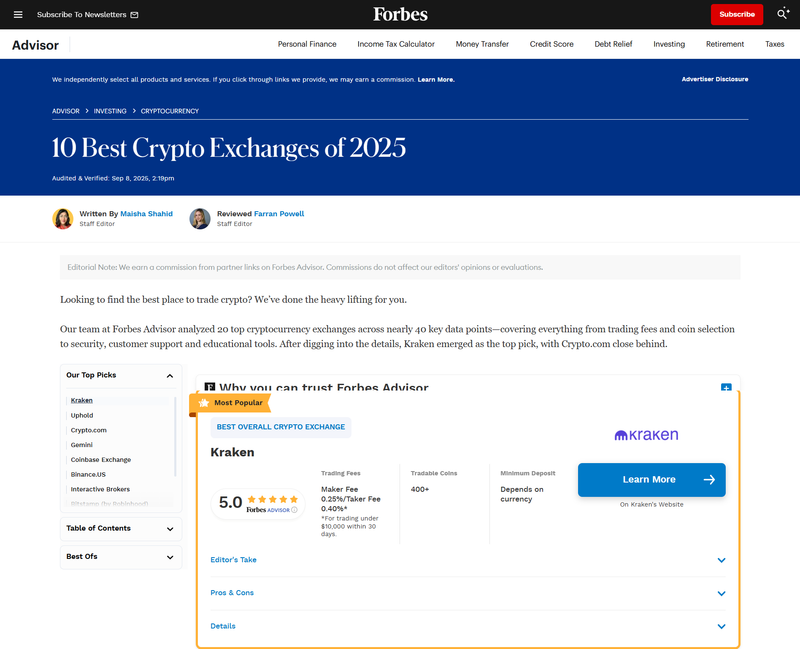Expand the Best Ofs panel
The width and height of the screenshot is (800, 649).
(x=170, y=557)
